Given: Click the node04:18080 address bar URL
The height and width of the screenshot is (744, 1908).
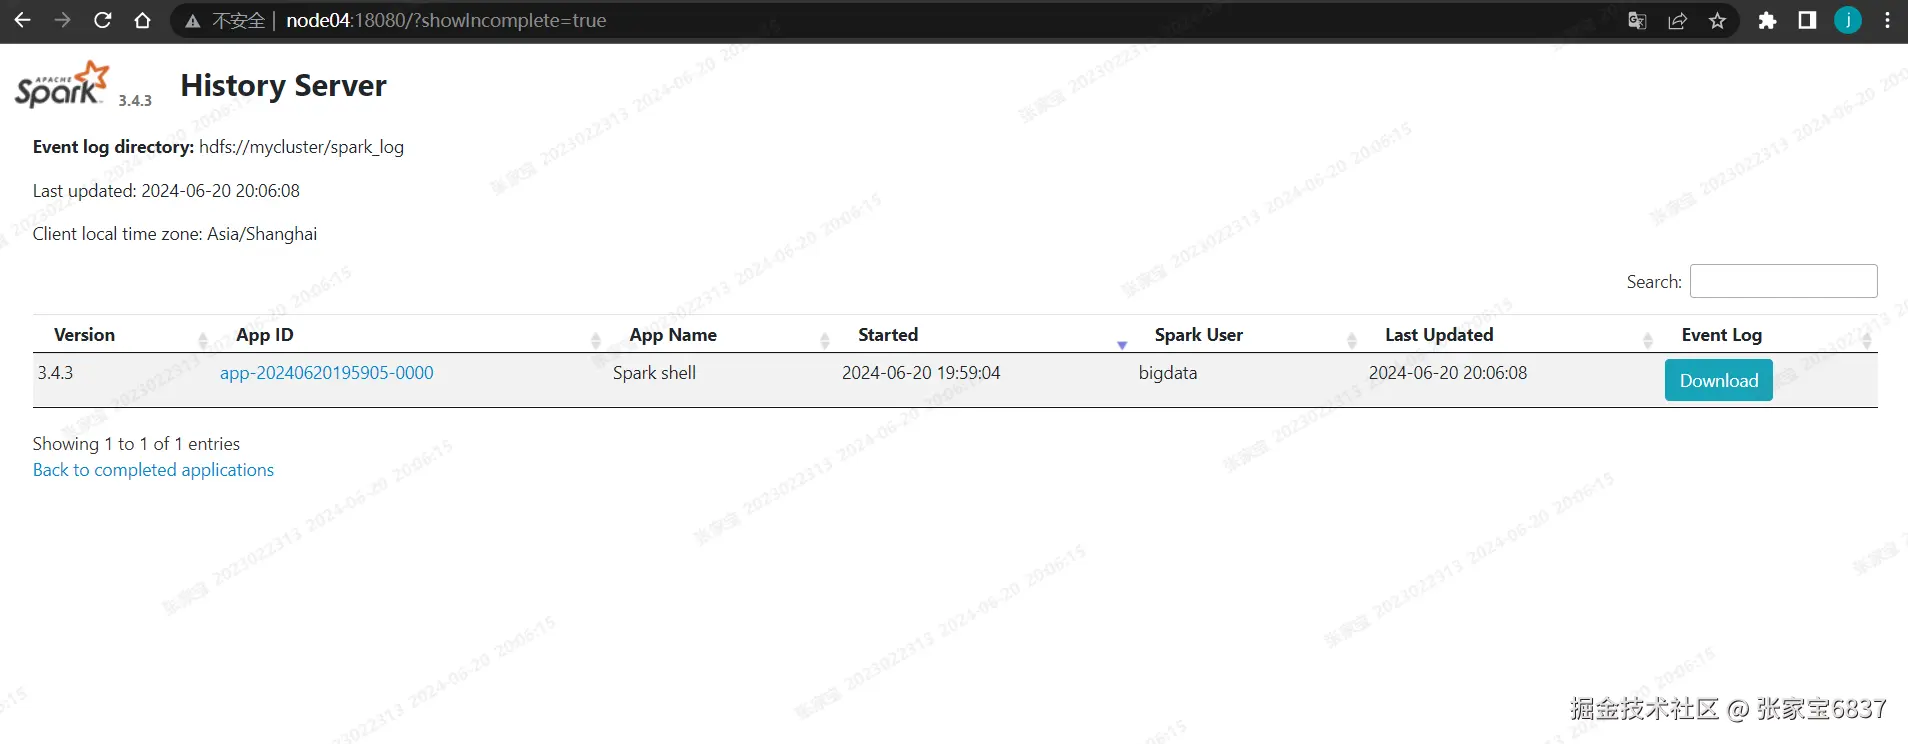Looking at the screenshot, I should [446, 21].
